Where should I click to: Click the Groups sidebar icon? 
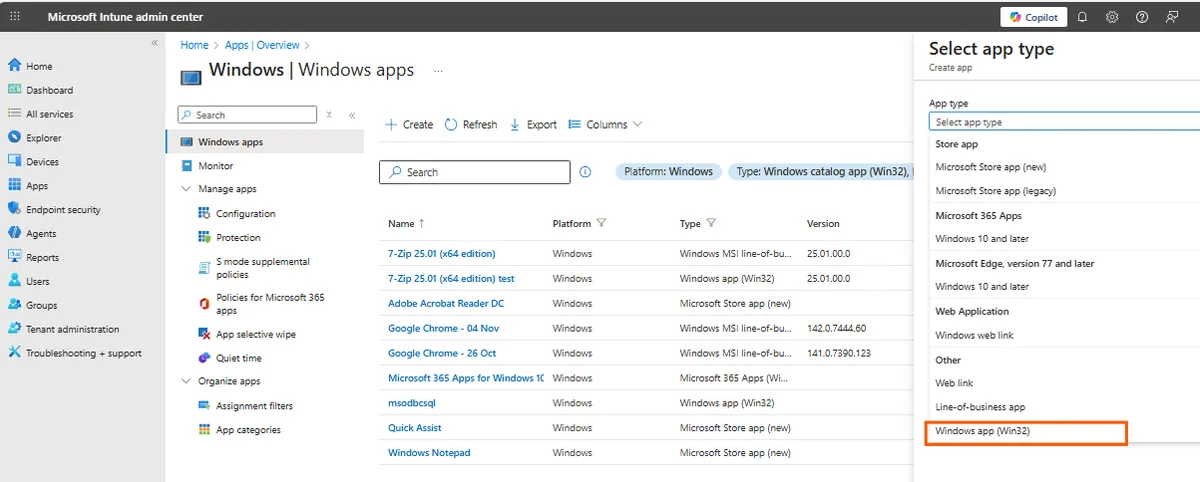tap(15, 305)
